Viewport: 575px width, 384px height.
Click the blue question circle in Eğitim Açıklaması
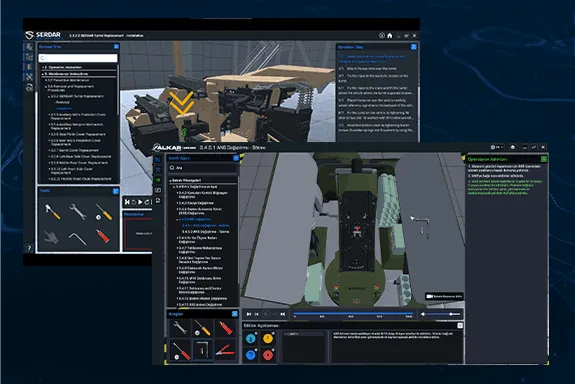pyautogui.click(x=251, y=355)
